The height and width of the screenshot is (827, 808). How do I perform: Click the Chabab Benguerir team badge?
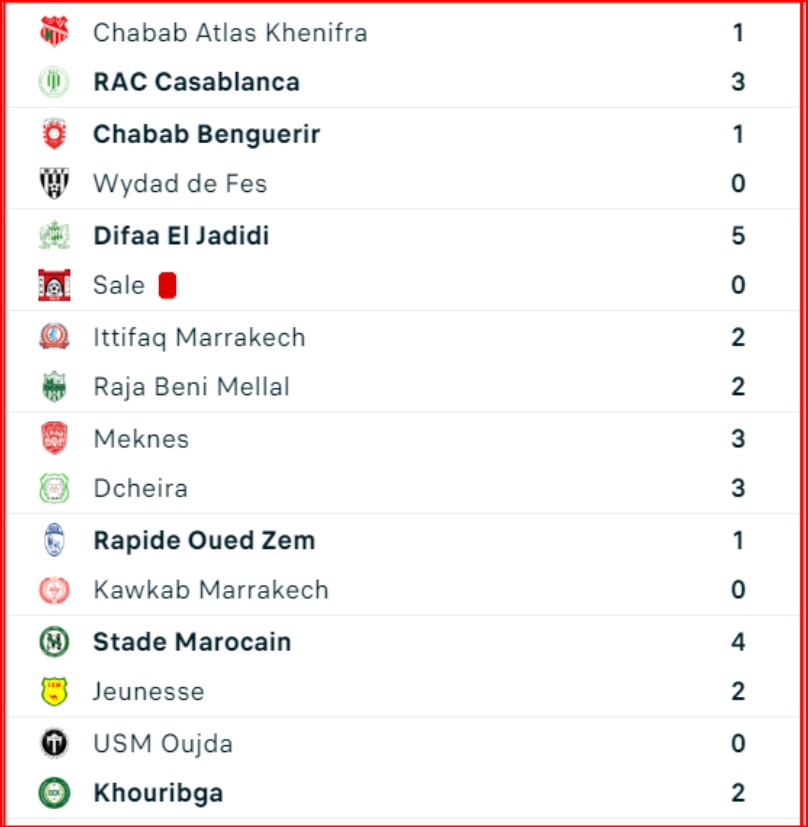(54, 134)
